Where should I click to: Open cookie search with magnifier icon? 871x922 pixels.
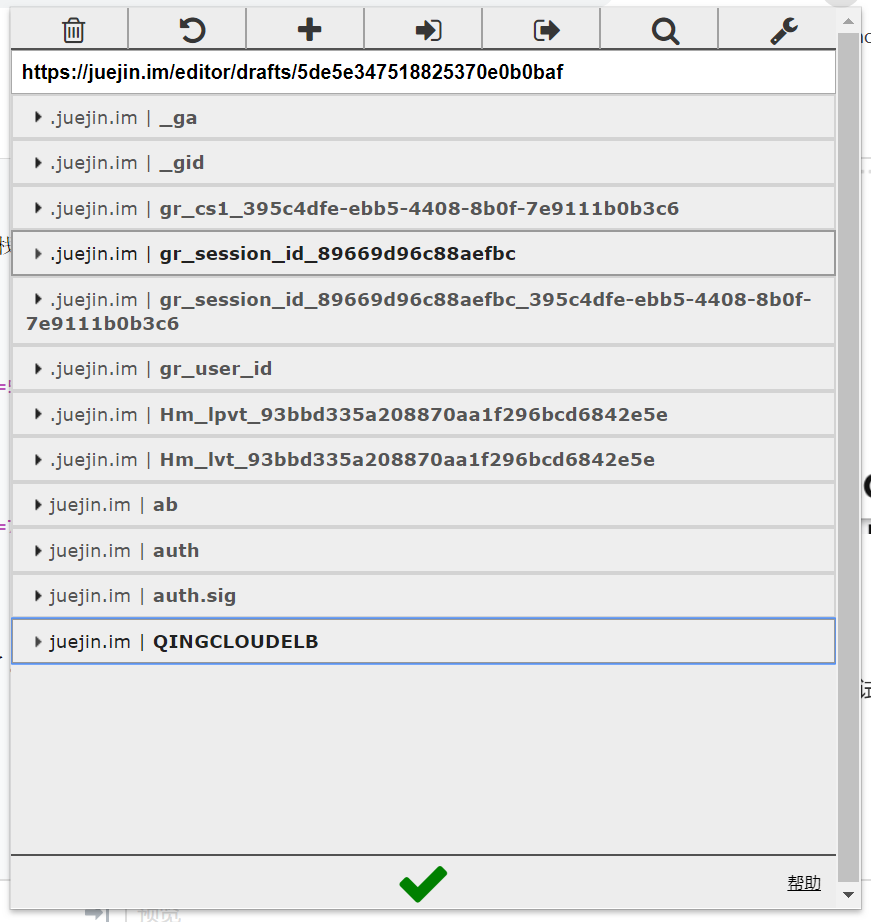(x=665, y=31)
